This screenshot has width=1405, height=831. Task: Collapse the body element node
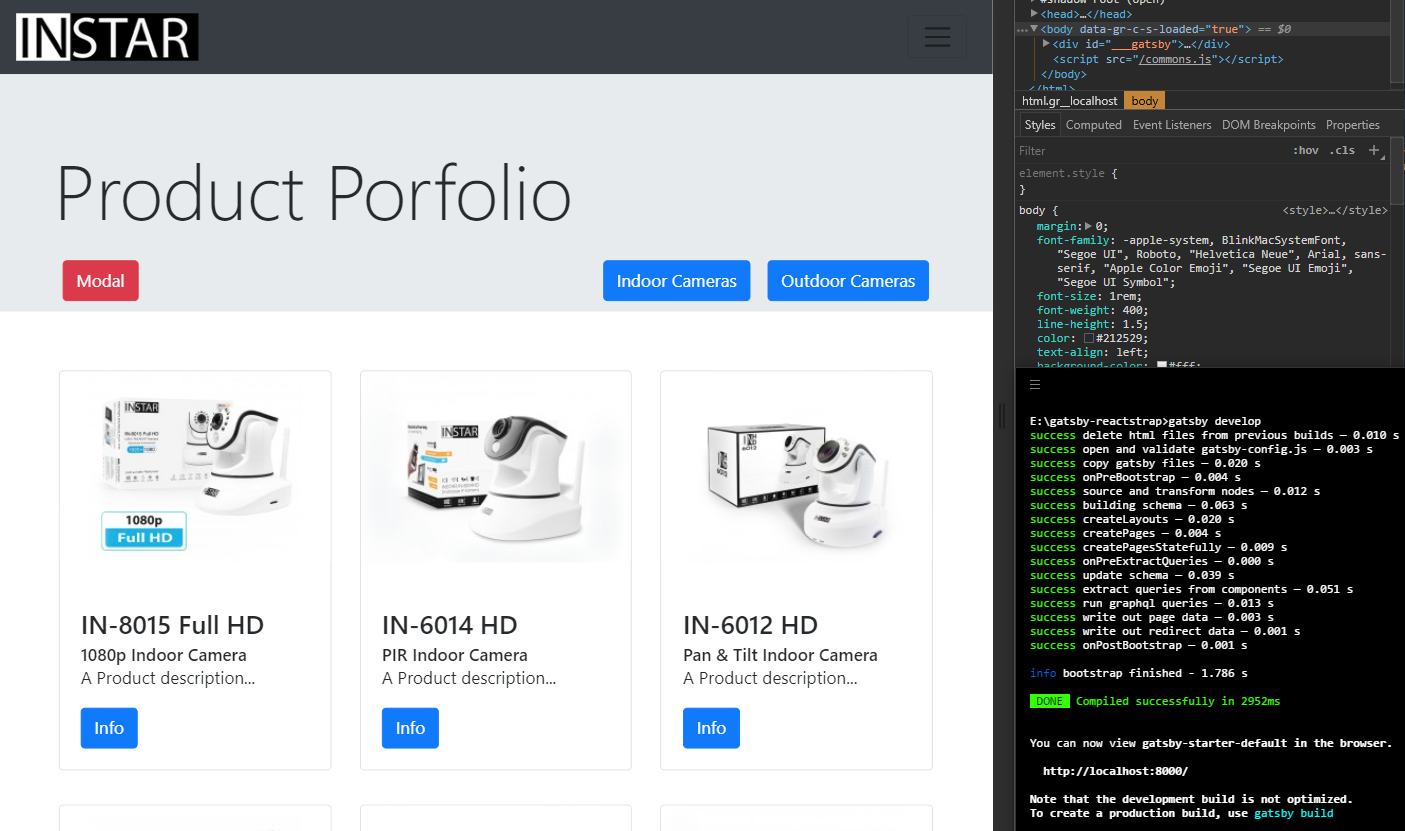(1035, 29)
